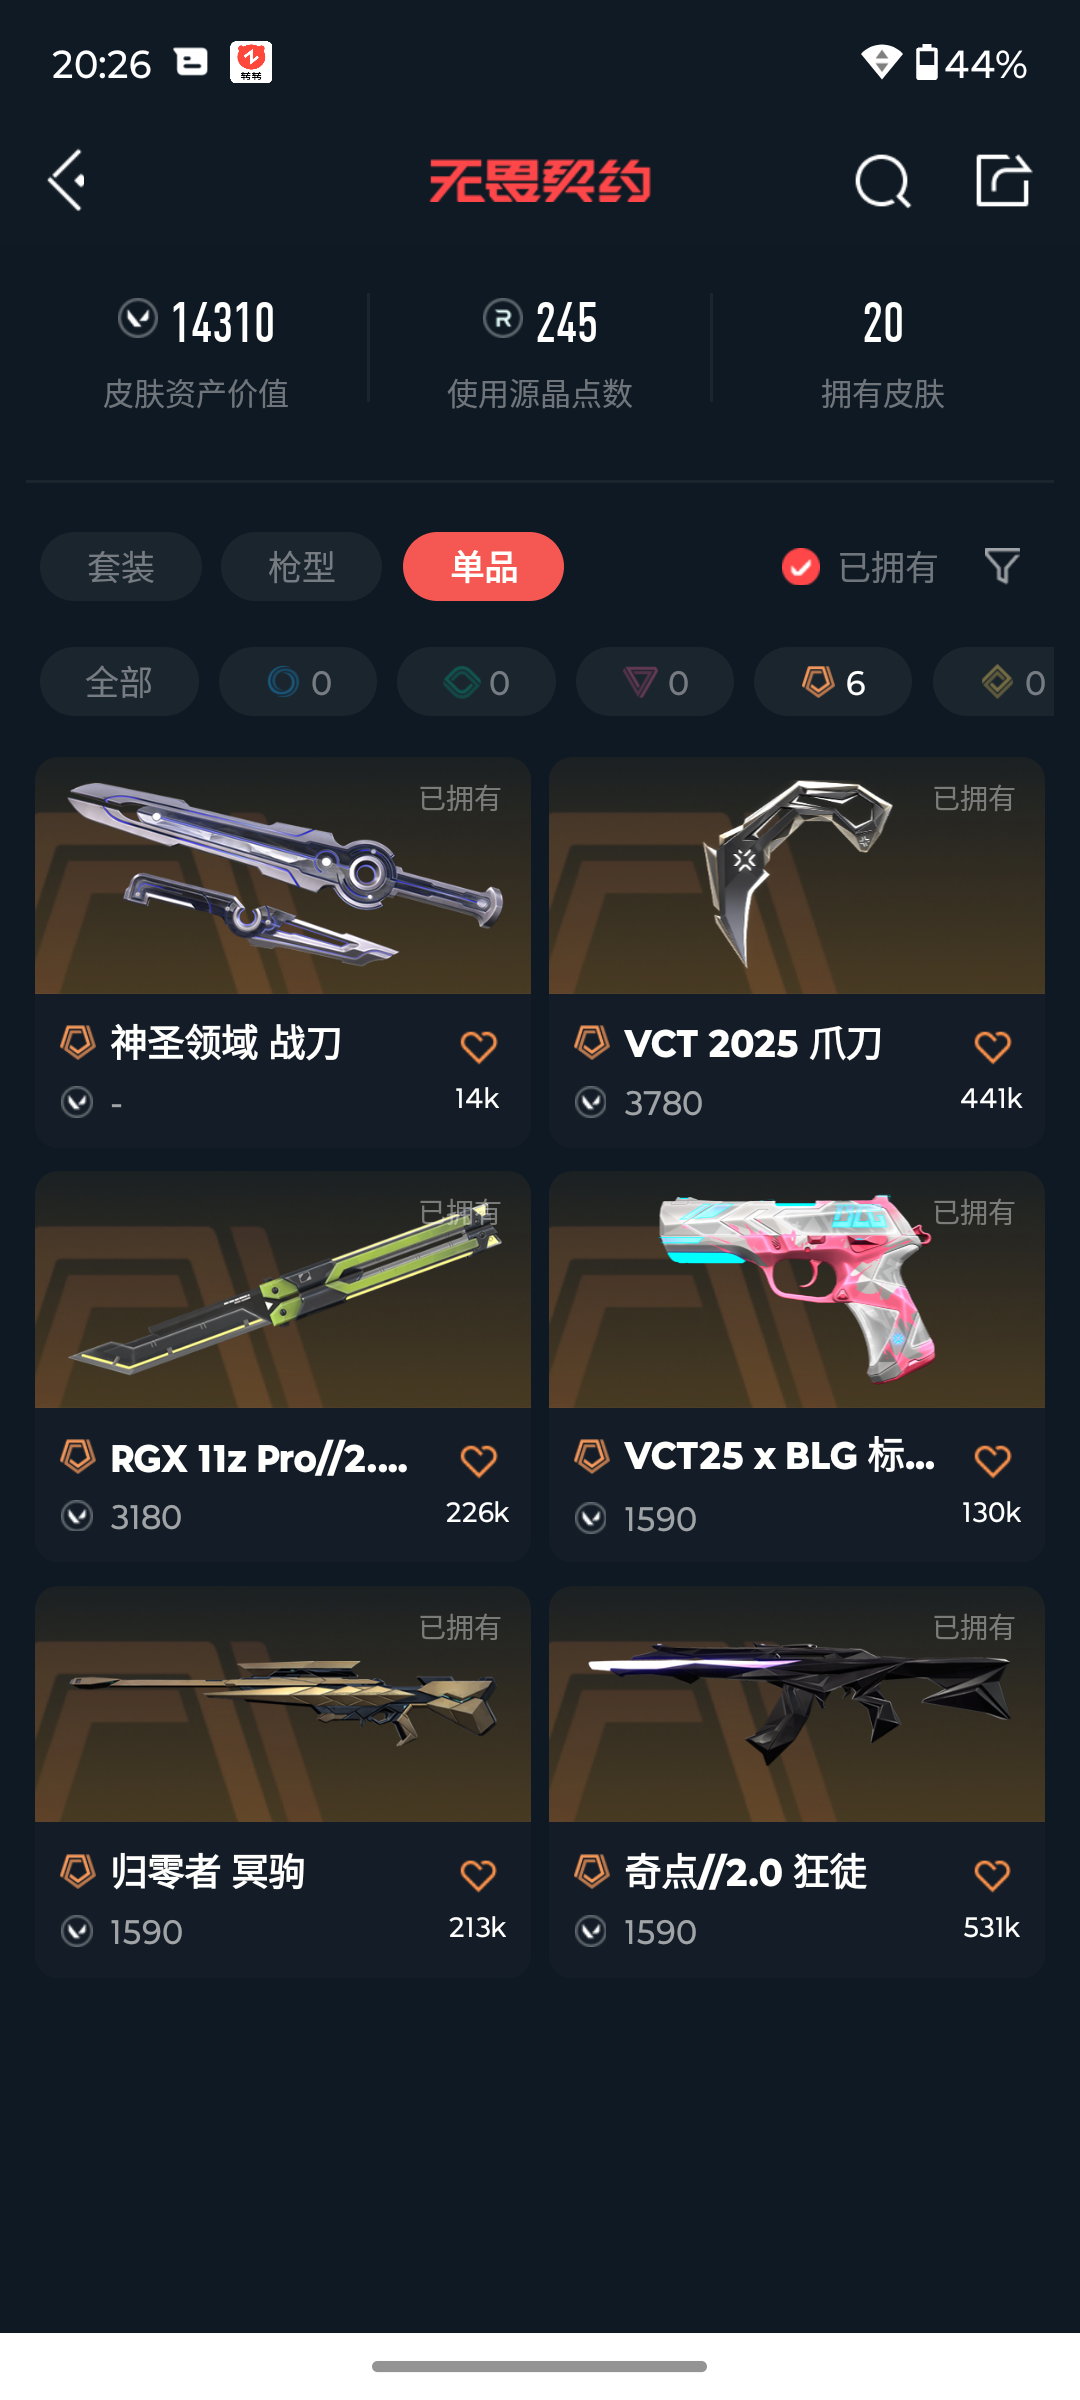Tap the back arrow icon

pos(67,181)
